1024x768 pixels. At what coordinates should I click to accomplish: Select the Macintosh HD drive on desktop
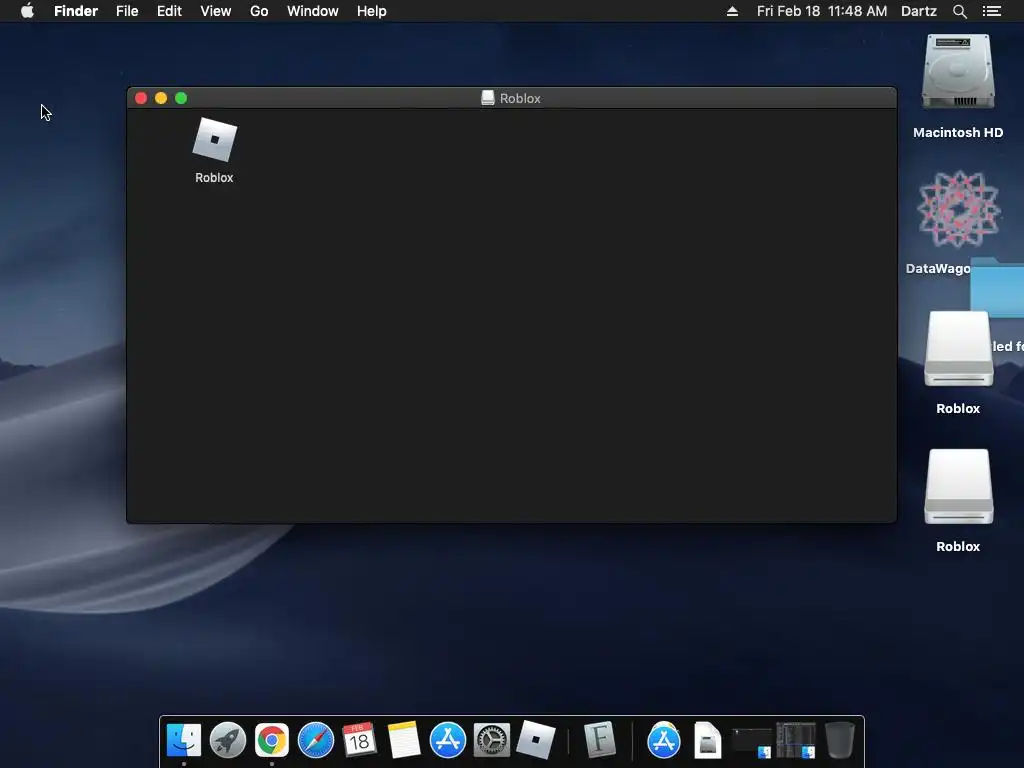[958, 72]
